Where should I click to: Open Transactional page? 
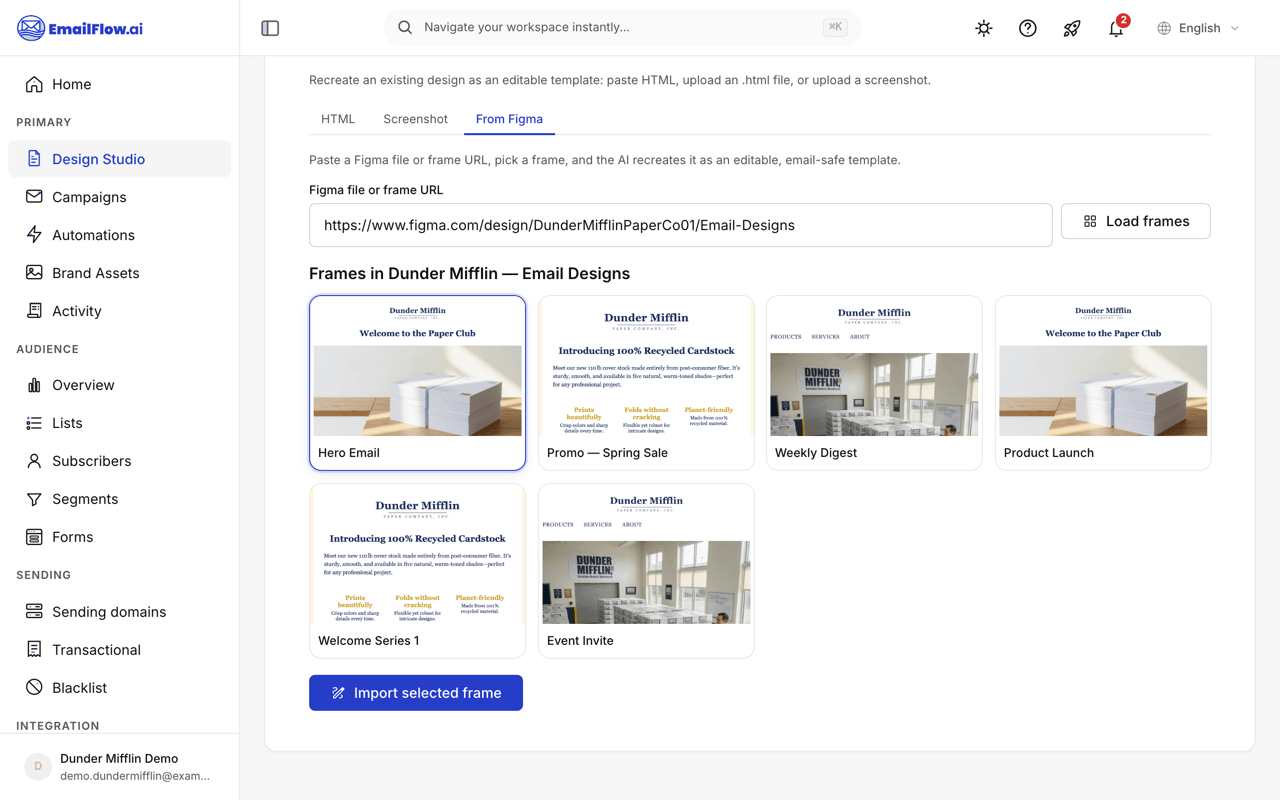pyautogui.click(x=120, y=650)
